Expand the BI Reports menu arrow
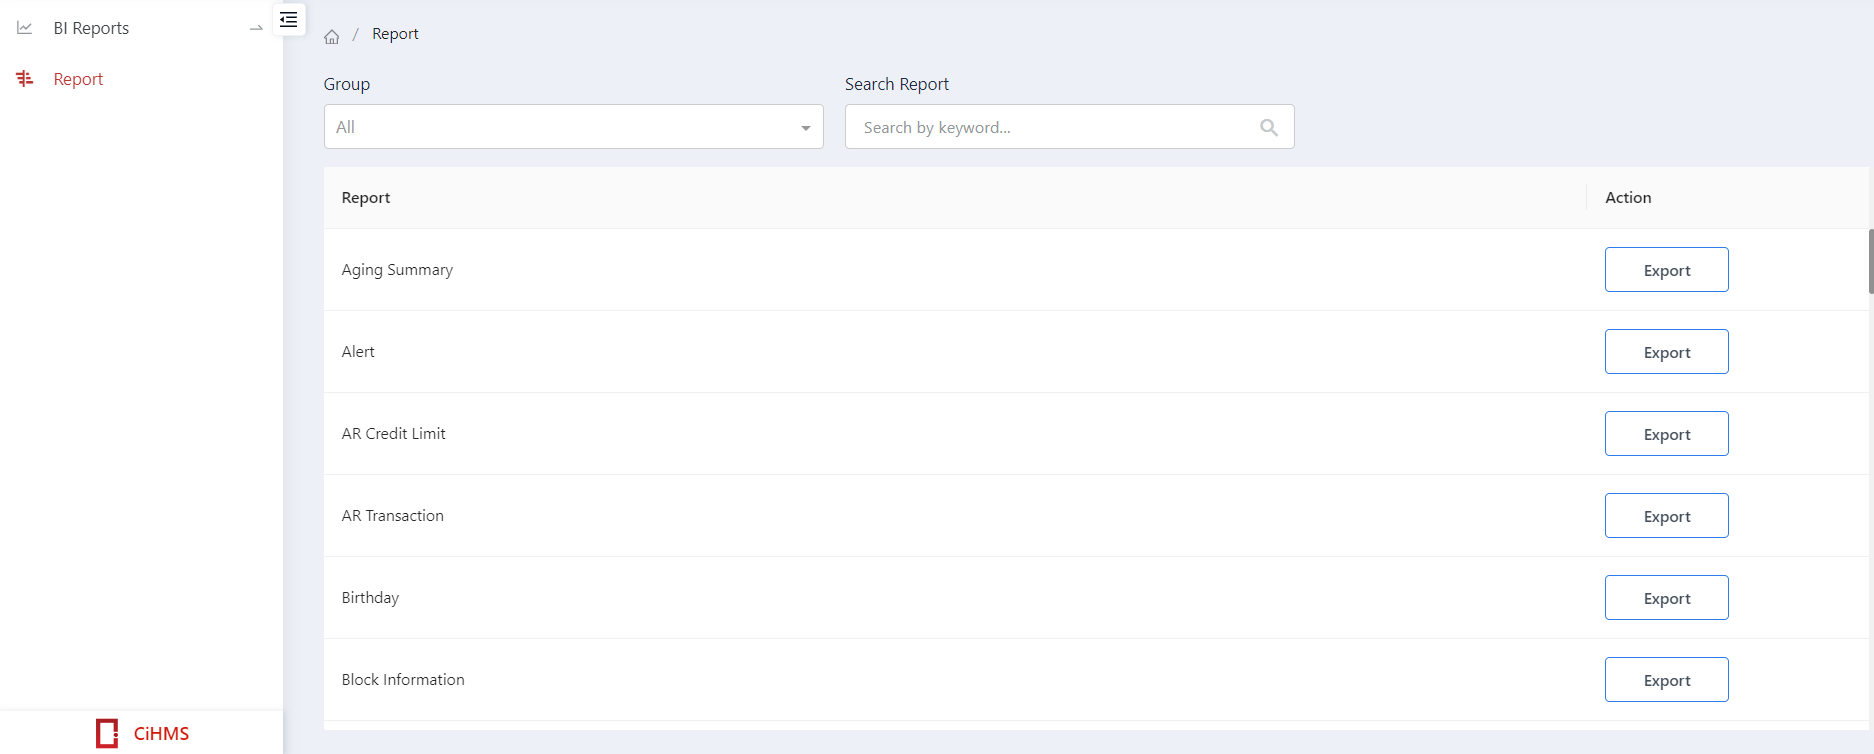Screen dimensions: 1874x754 point(256,28)
